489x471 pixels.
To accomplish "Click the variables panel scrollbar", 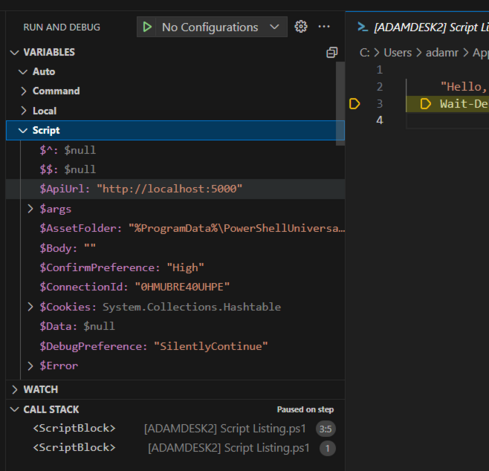I will click(x=340, y=103).
